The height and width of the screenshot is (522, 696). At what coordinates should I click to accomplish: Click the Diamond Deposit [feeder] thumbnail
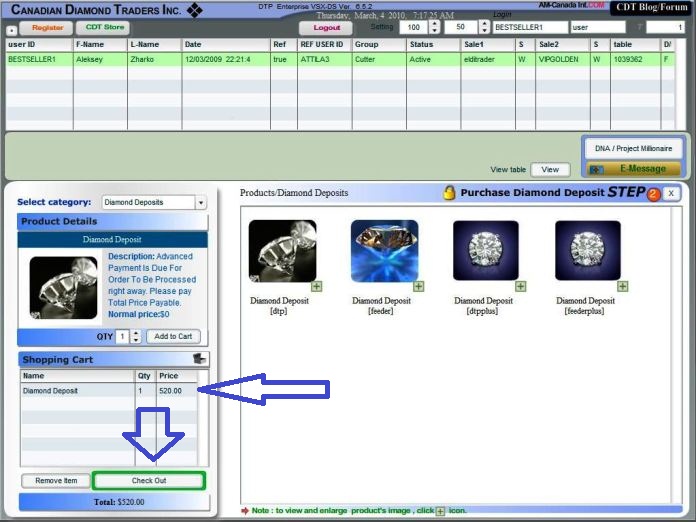coord(384,250)
